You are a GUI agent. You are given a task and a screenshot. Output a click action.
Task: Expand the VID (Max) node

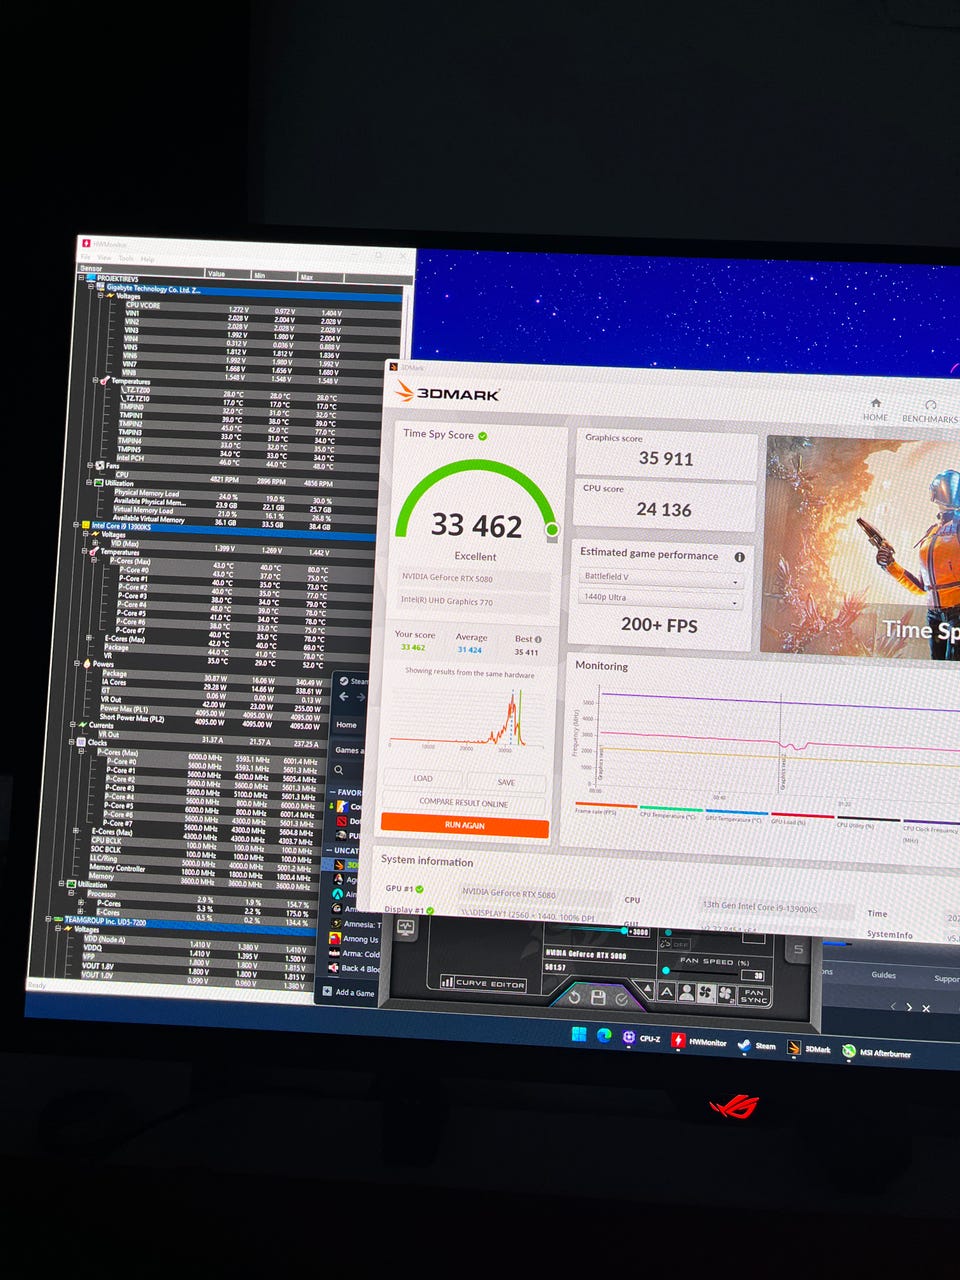click(x=95, y=543)
